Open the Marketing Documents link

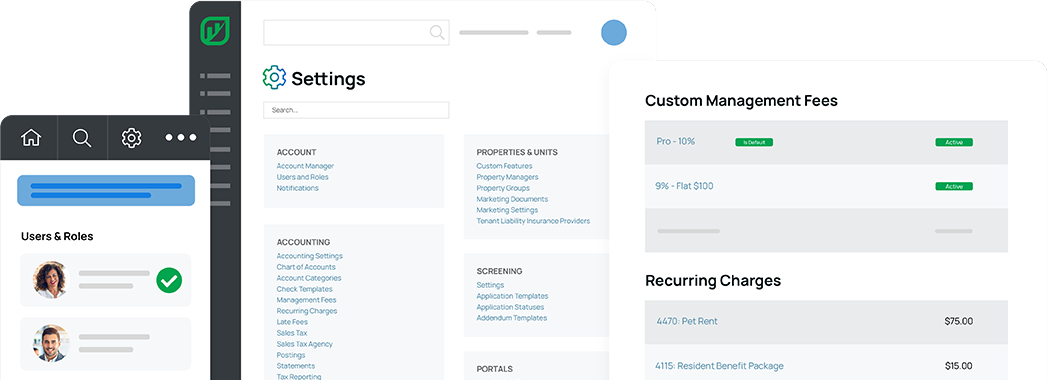512,199
